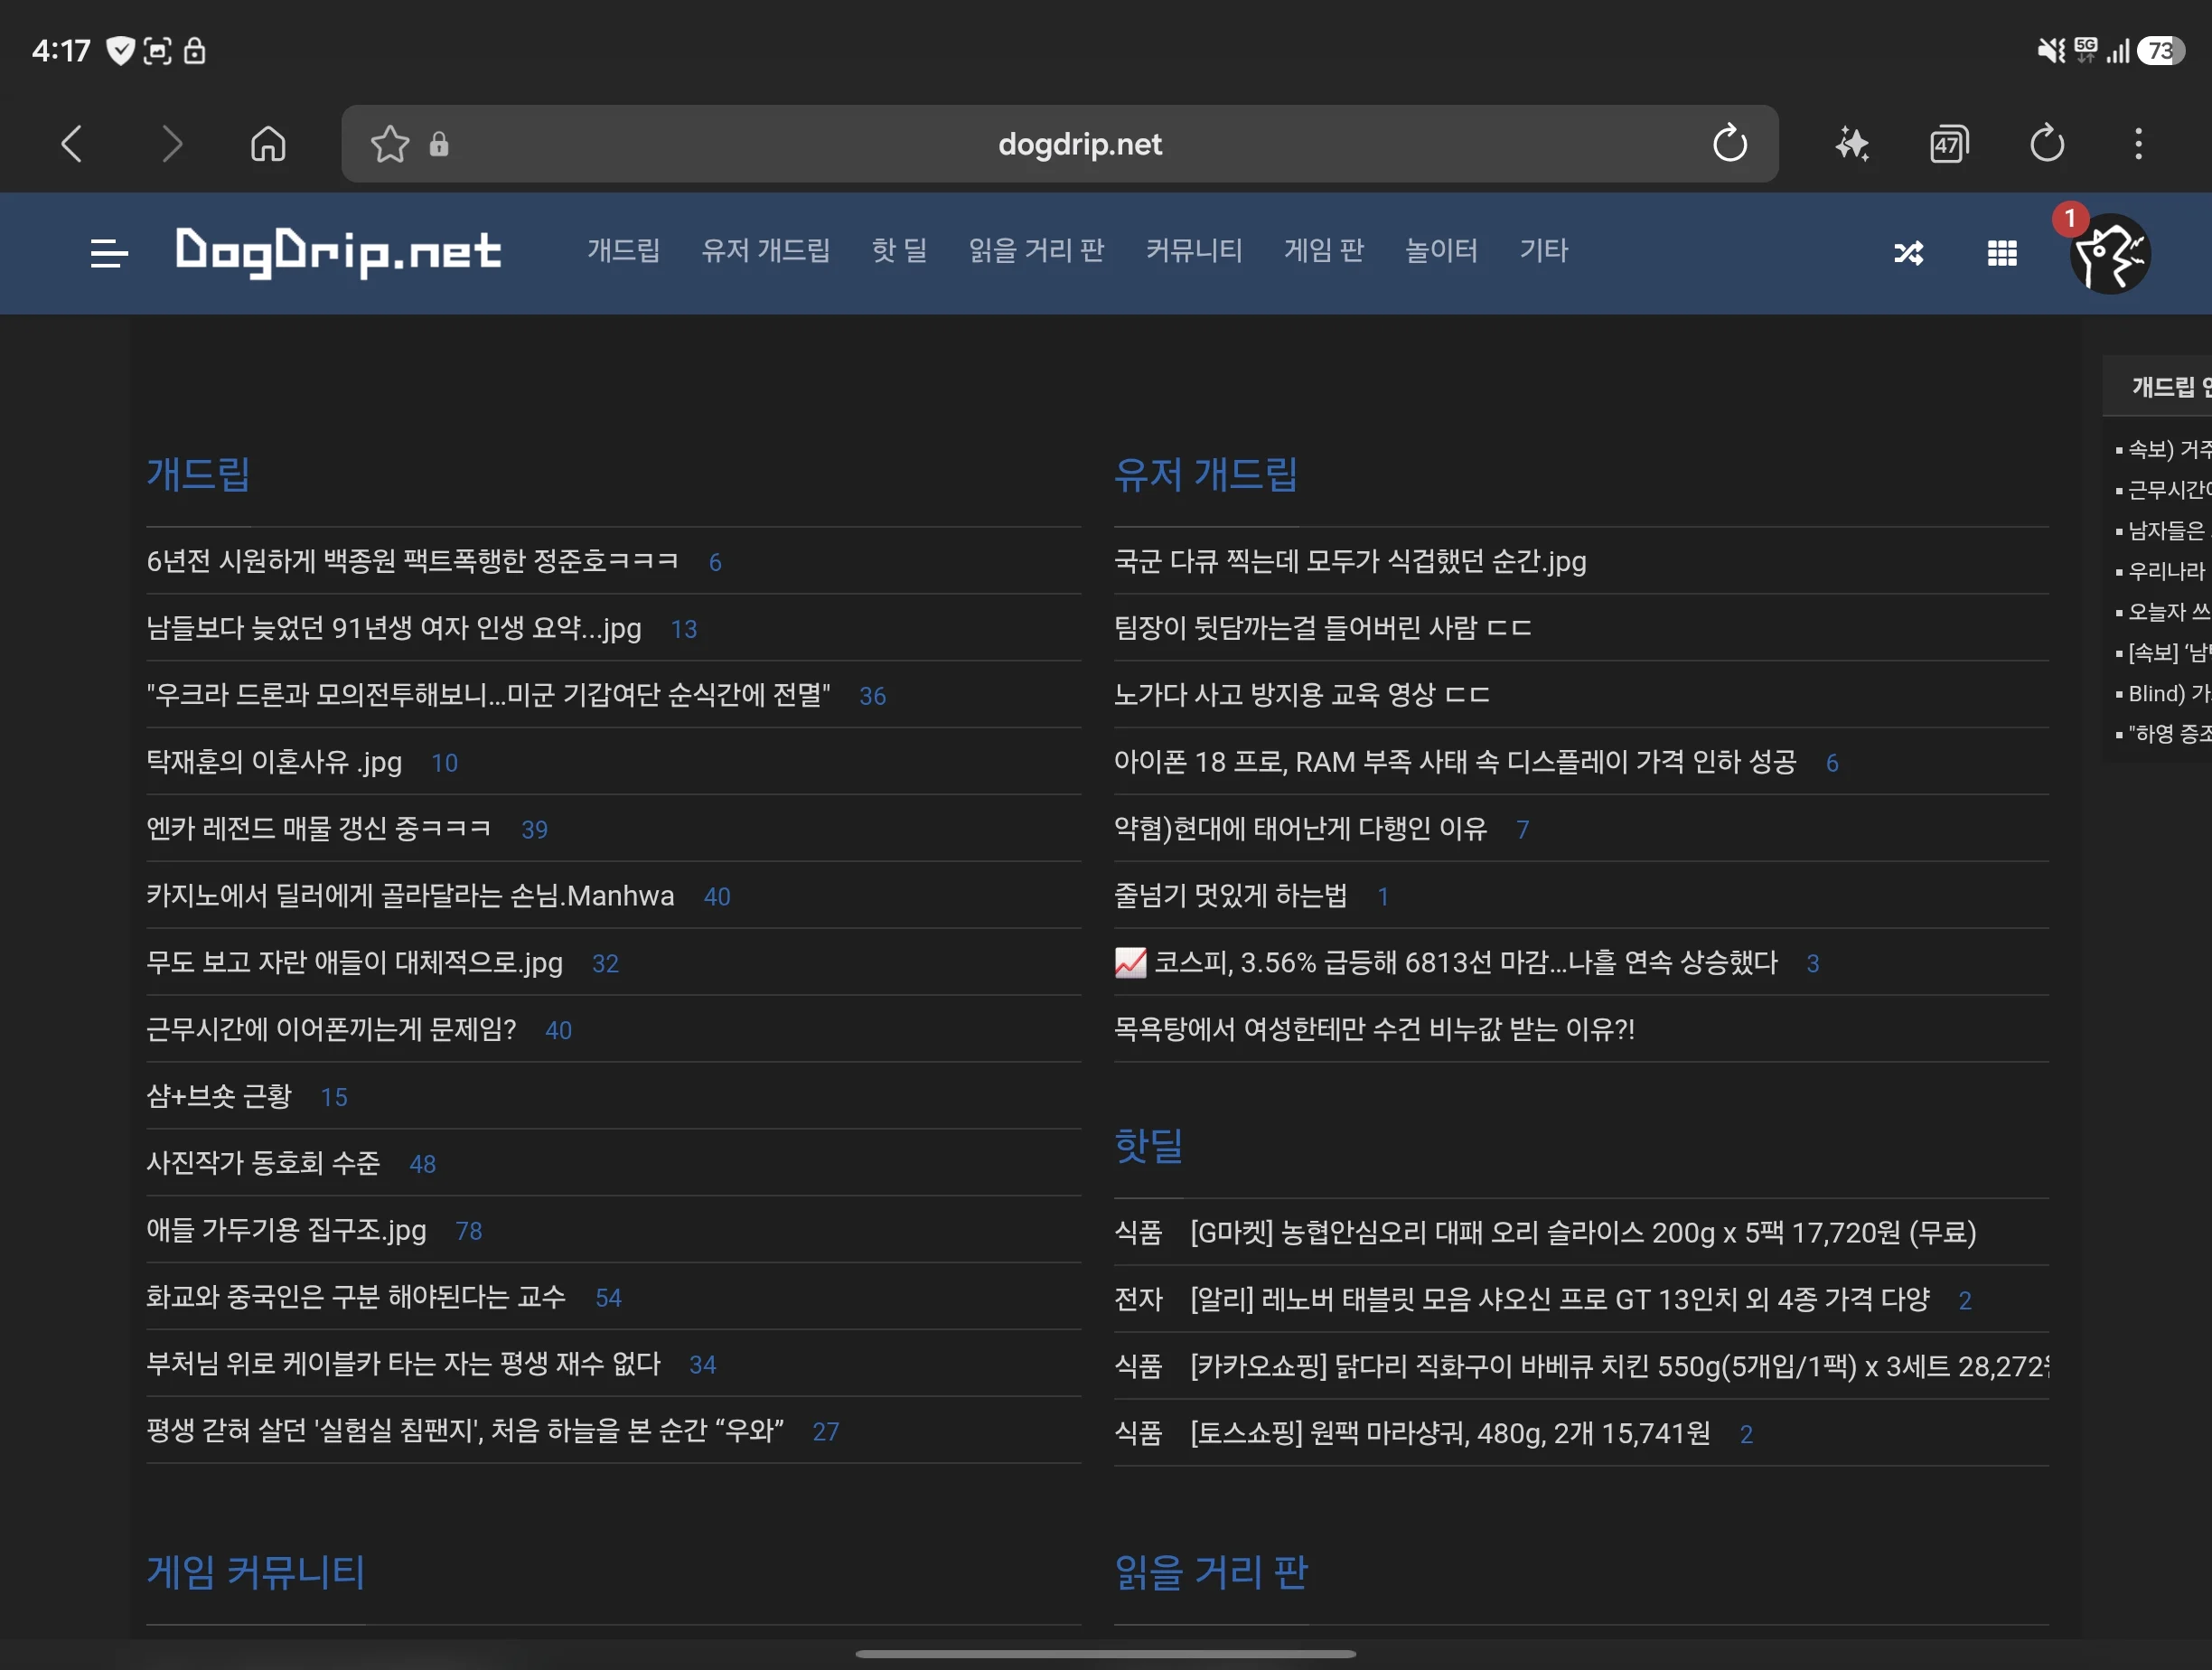Open post 엔카 레전드 매물 갱신 중ㅋㅋㅋ

coord(319,828)
